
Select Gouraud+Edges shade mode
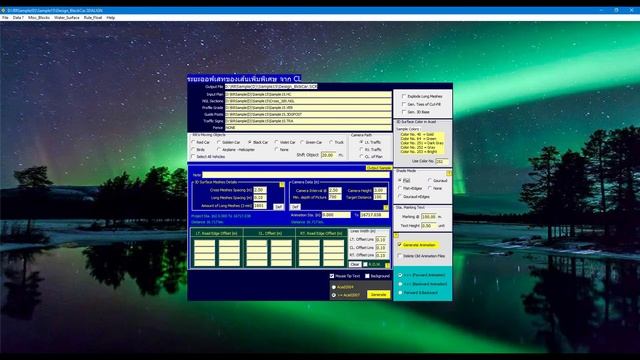point(400,196)
